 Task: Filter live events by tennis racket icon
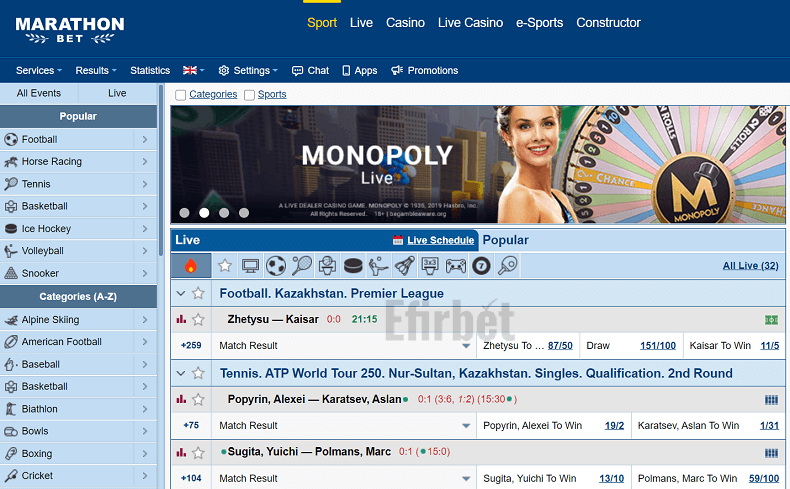tap(302, 265)
